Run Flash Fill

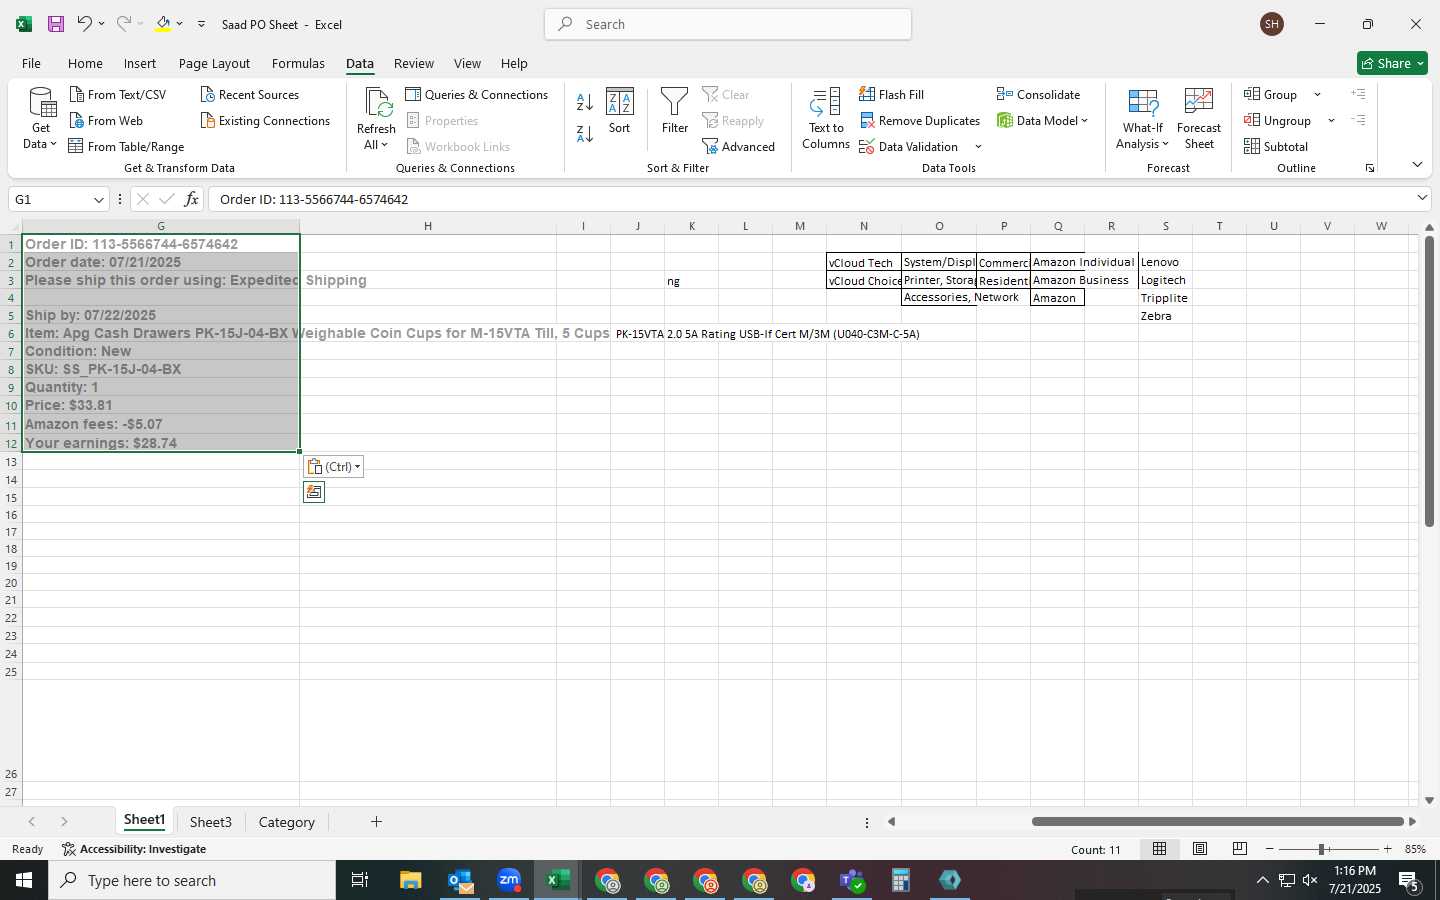coord(892,94)
